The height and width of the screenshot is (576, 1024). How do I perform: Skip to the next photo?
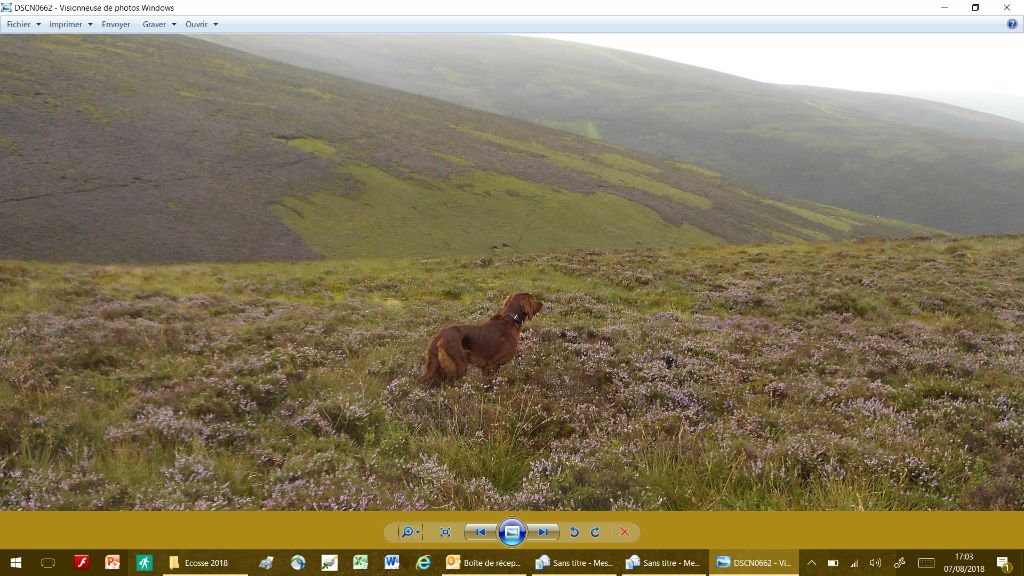tap(543, 532)
